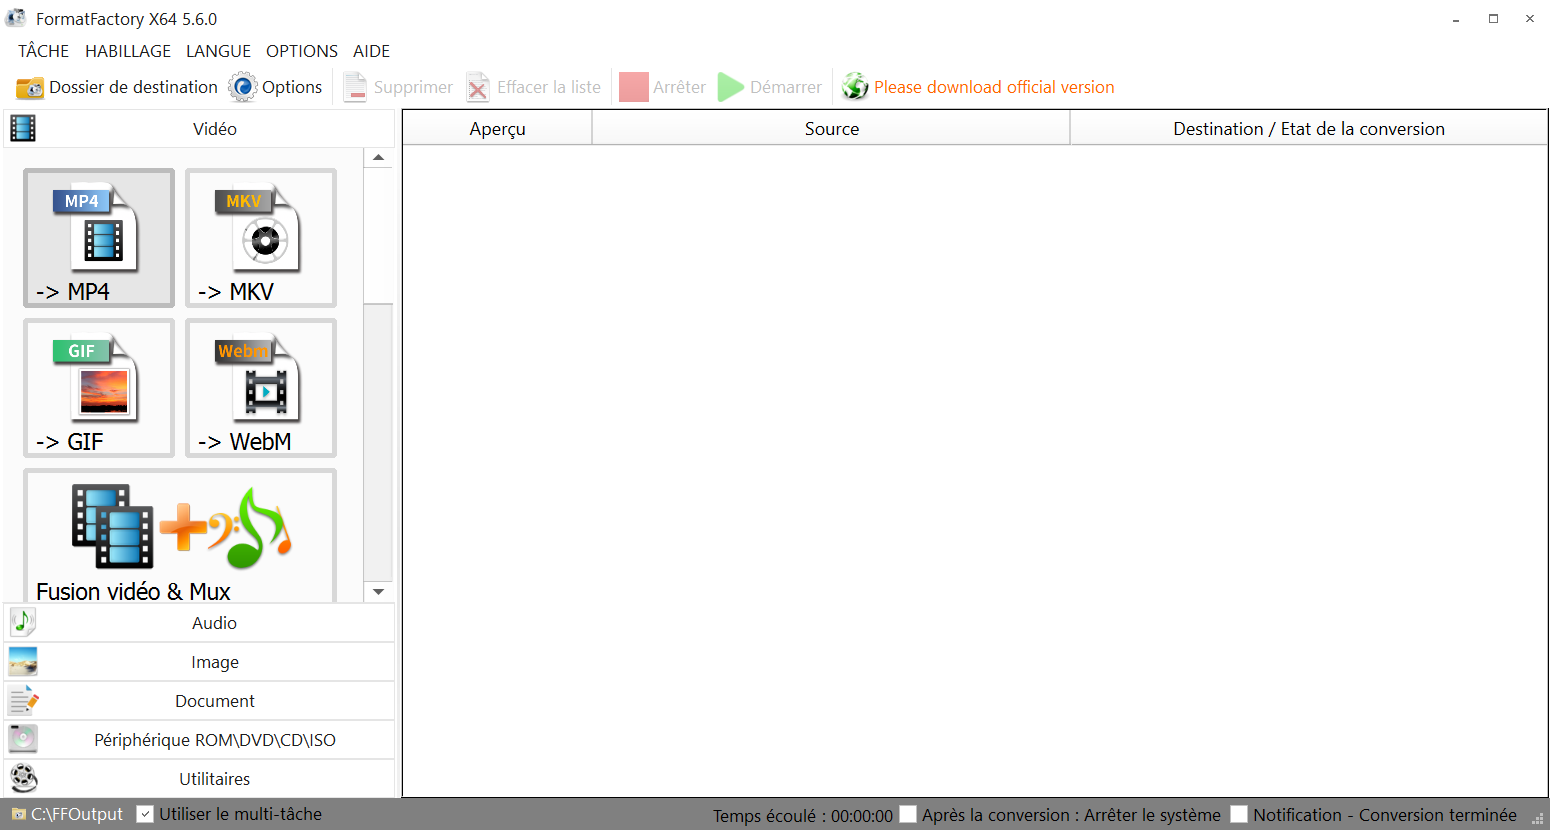Click the Please download official version link
The image size is (1550, 830).
(x=994, y=87)
